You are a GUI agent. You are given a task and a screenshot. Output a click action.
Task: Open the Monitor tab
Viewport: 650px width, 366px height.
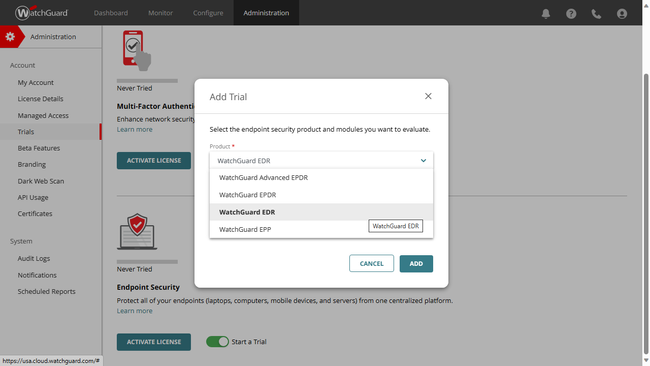click(160, 13)
